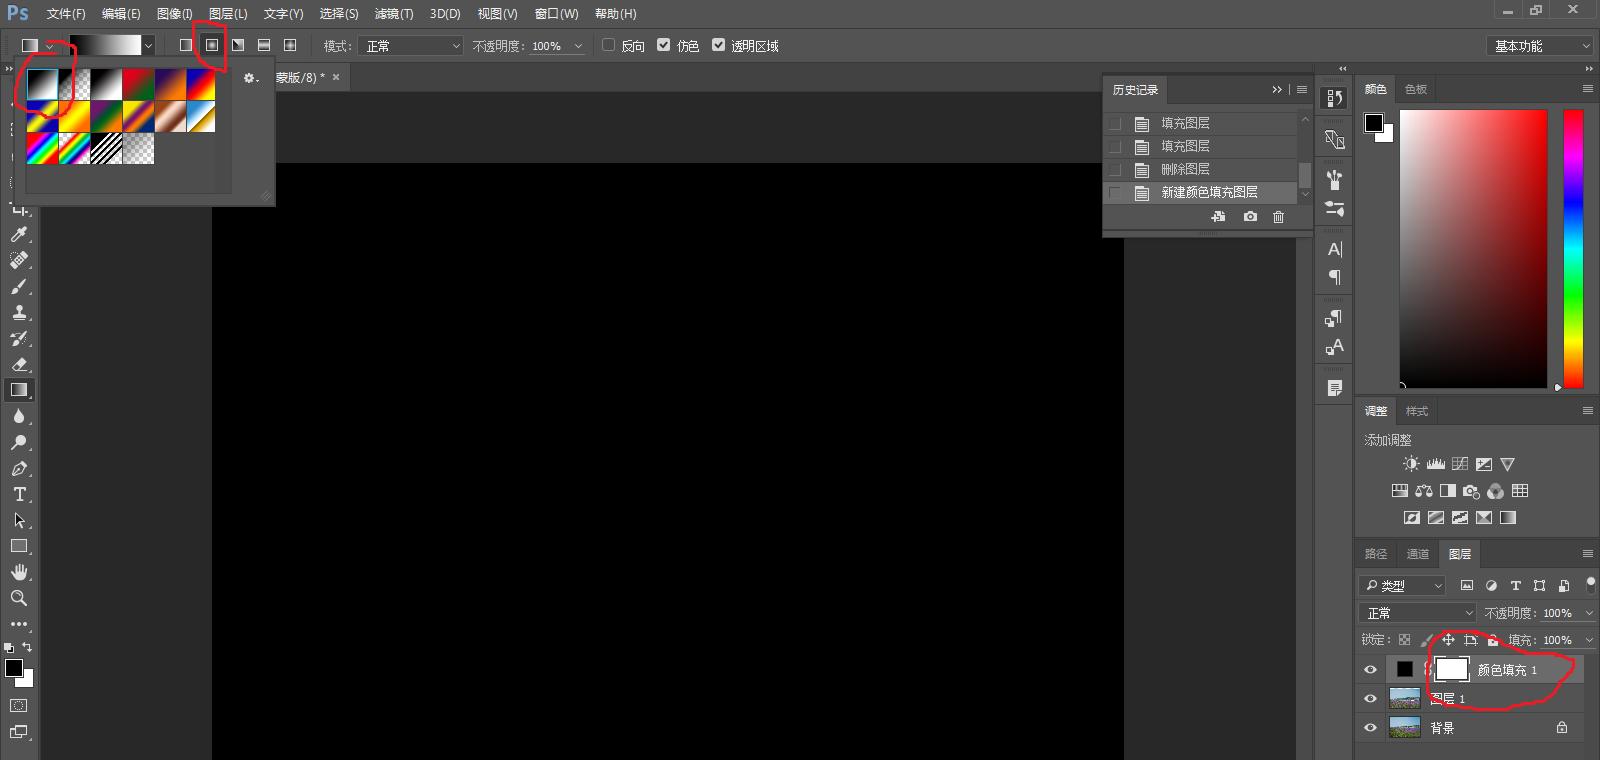The width and height of the screenshot is (1612, 760).
Task: Select the Eraser tool
Action: 19,364
